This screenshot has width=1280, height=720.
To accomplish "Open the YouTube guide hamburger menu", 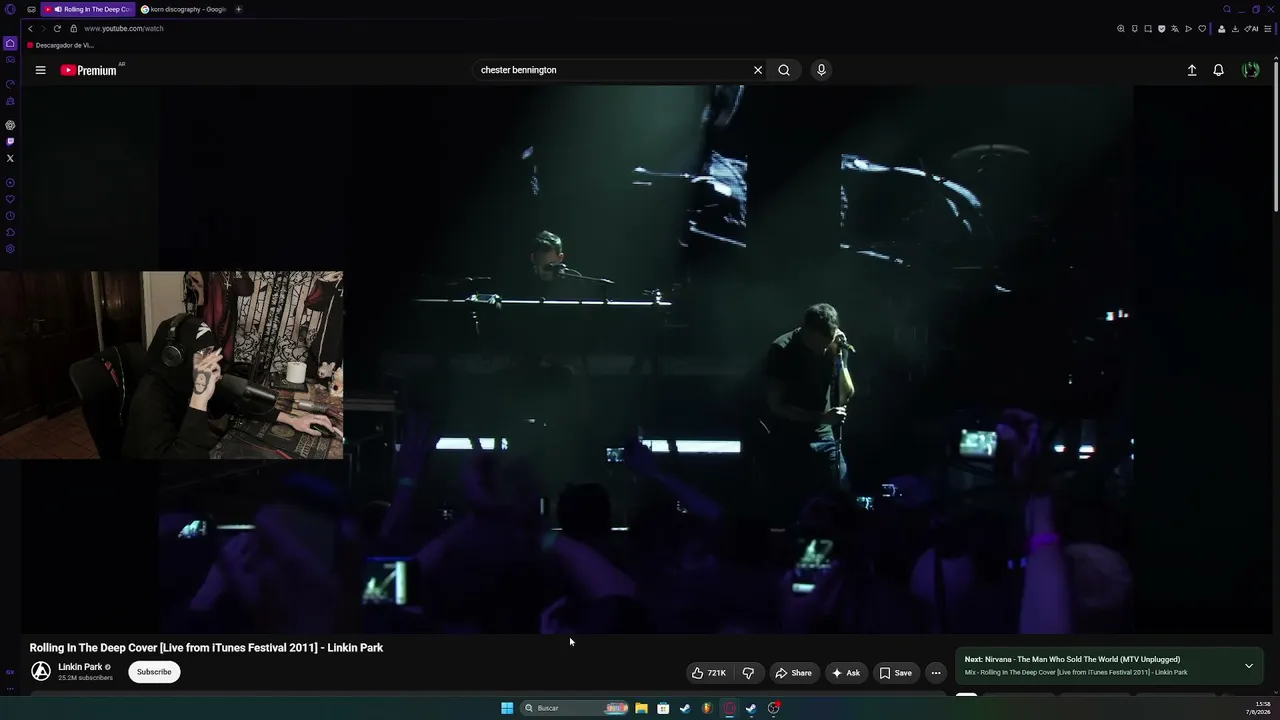I will pyautogui.click(x=40, y=70).
